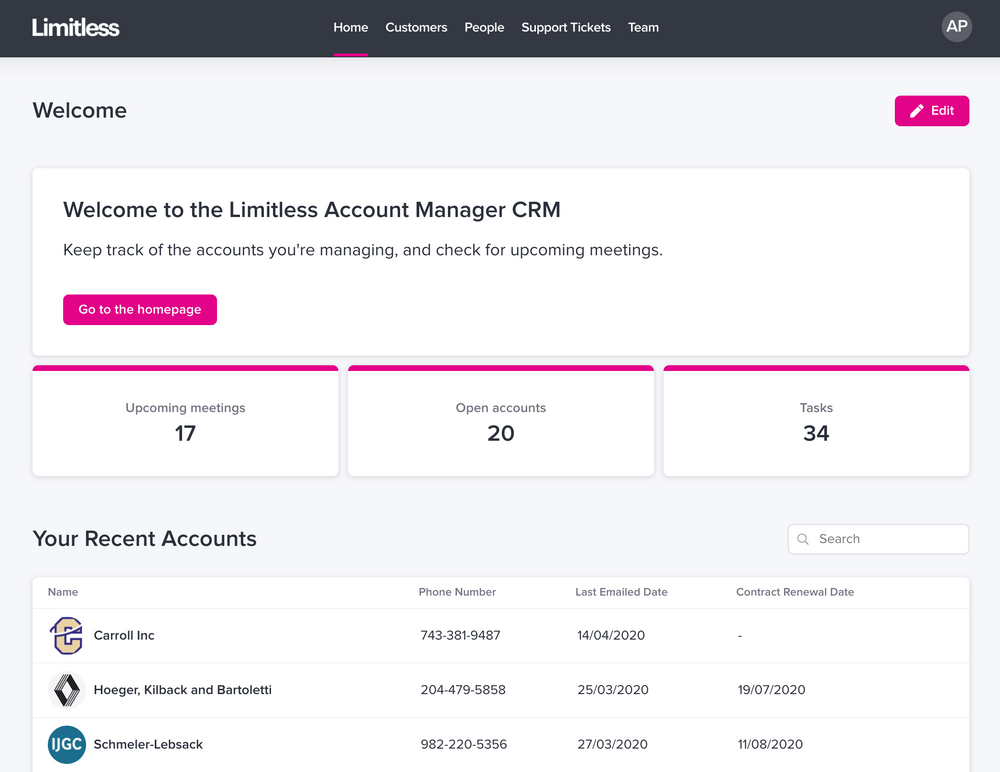Switch to the Customers tab
The height and width of the screenshot is (772, 1000).
(x=416, y=27)
